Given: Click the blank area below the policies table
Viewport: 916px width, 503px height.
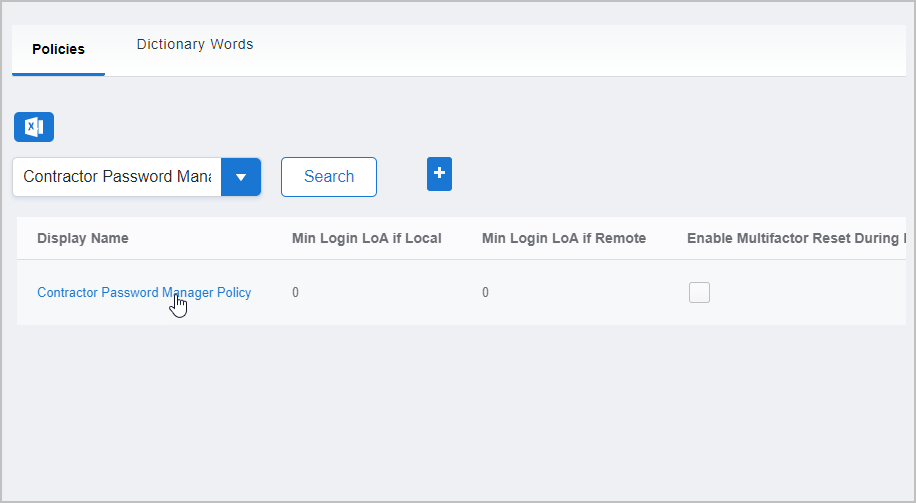Looking at the screenshot, I should pyautogui.click(x=460, y=410).
